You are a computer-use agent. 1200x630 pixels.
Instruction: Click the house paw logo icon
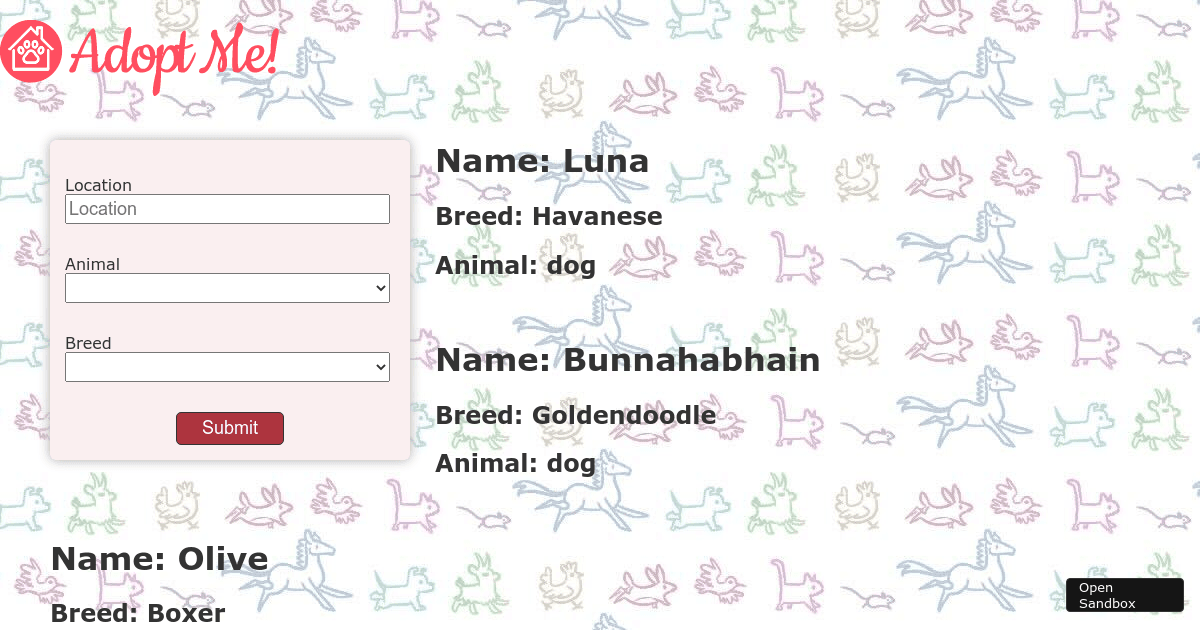pyautogui.click(x=32, y=51)
